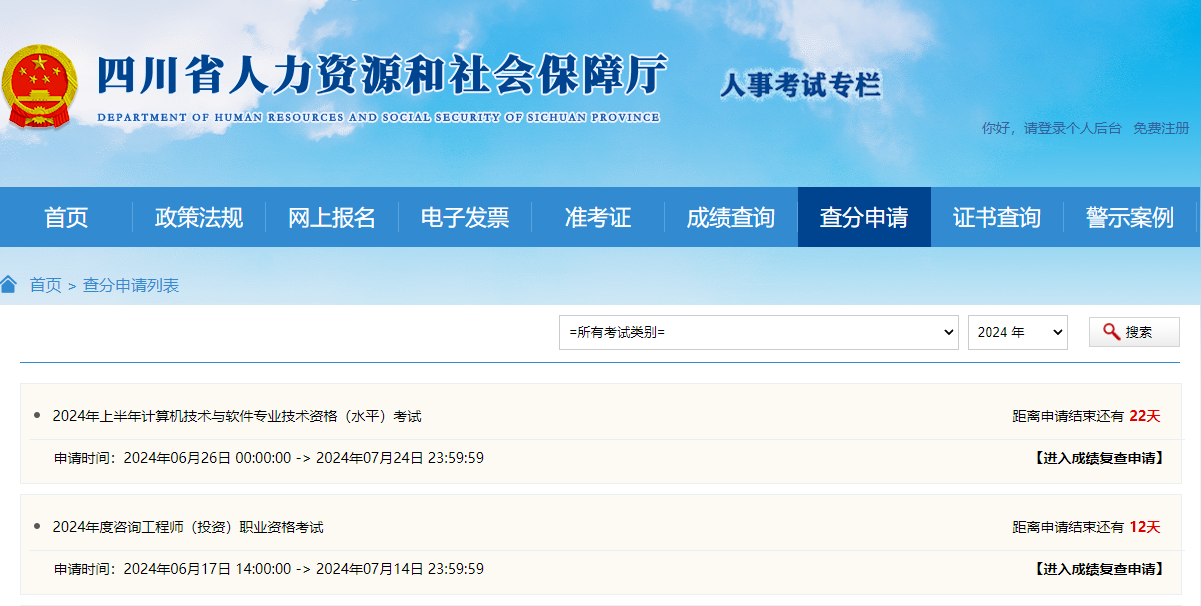1201x606 pixels.
Task: Click the home icon in breadcrumb
Action: point(9,285)
